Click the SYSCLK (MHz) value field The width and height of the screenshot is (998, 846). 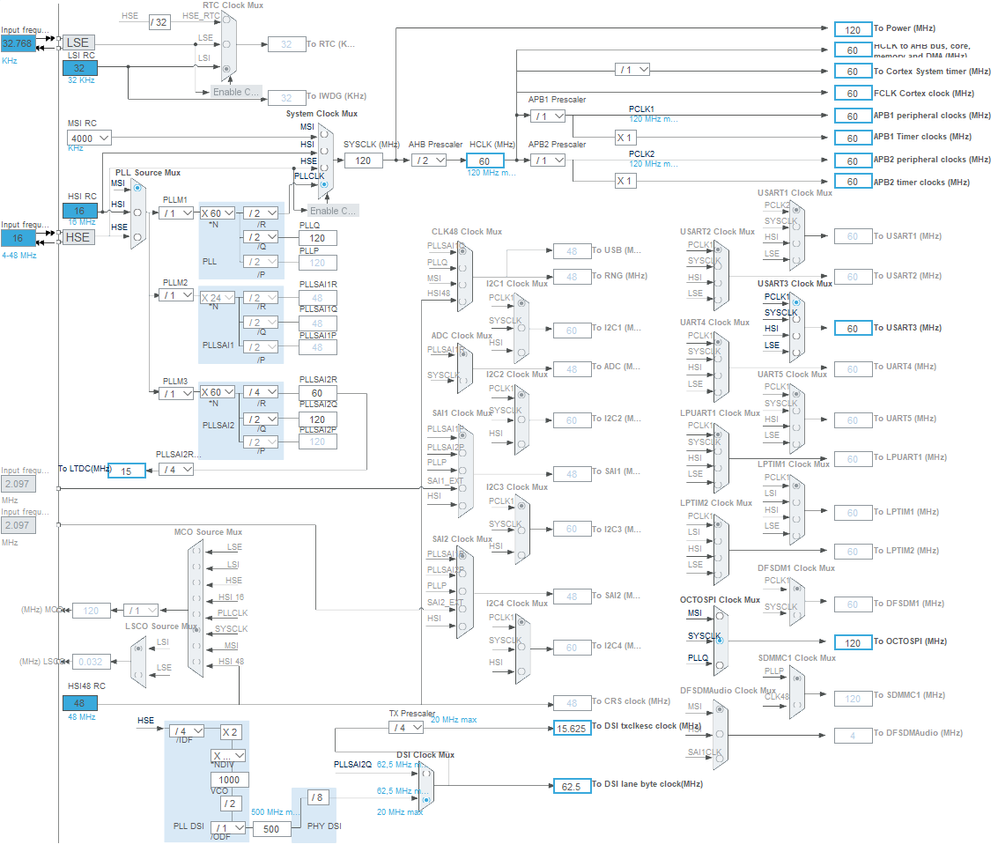click(363, 160)
